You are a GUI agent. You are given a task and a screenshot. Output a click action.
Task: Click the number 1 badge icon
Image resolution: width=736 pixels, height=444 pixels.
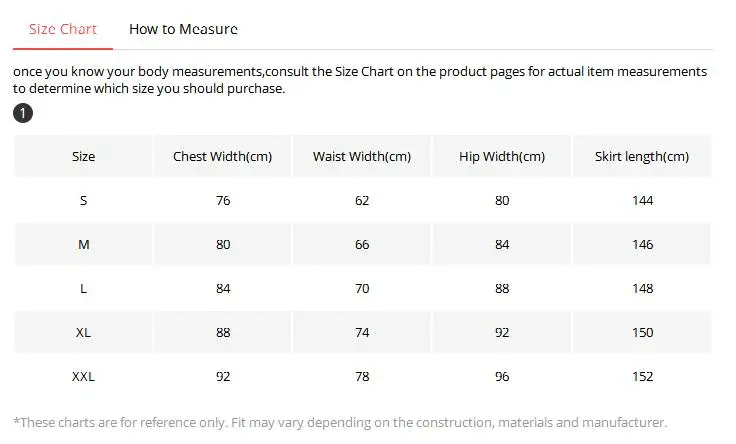pyautogui.click(x=23, y=114)
